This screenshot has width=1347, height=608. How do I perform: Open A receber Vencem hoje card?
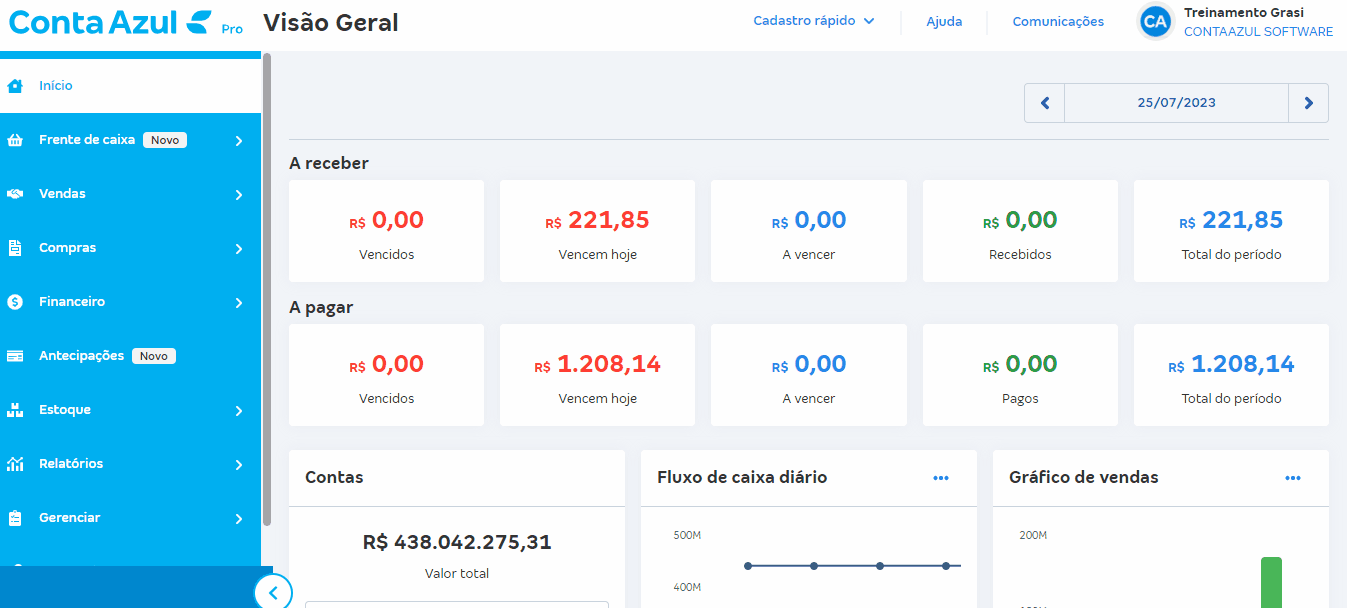click(597, 231)
